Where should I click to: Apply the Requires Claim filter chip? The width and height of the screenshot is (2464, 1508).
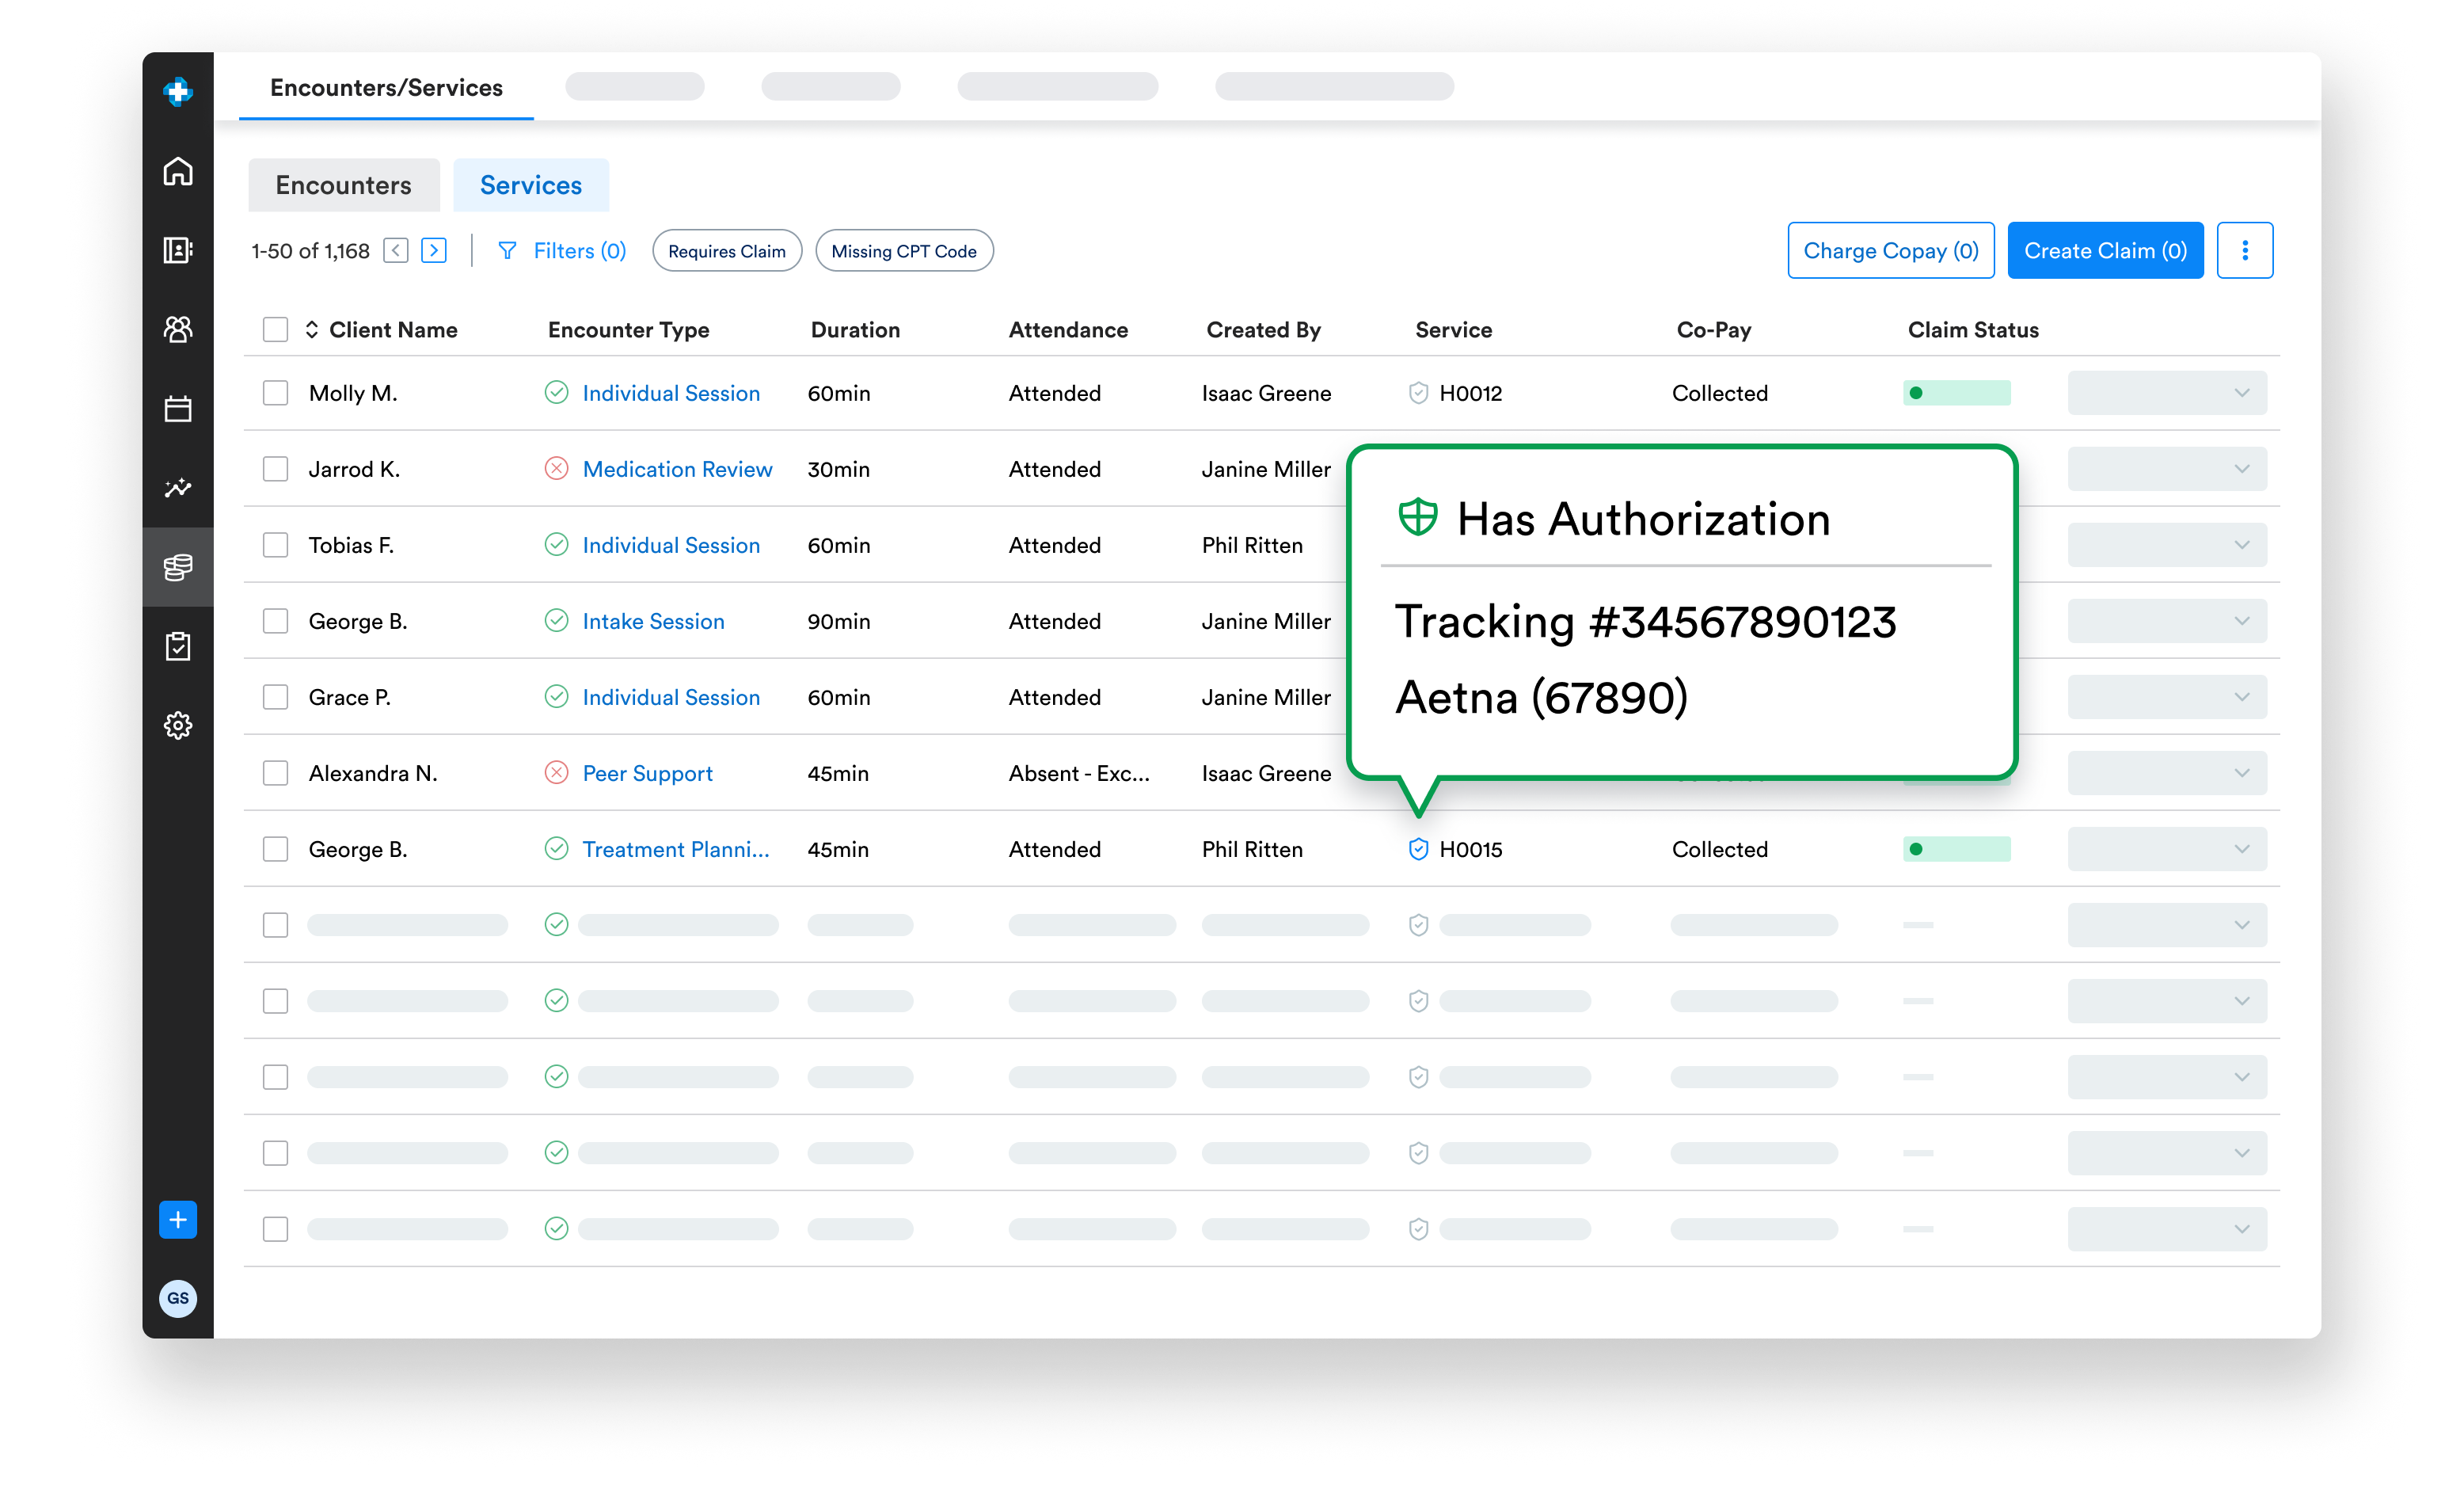click(727, 251)
